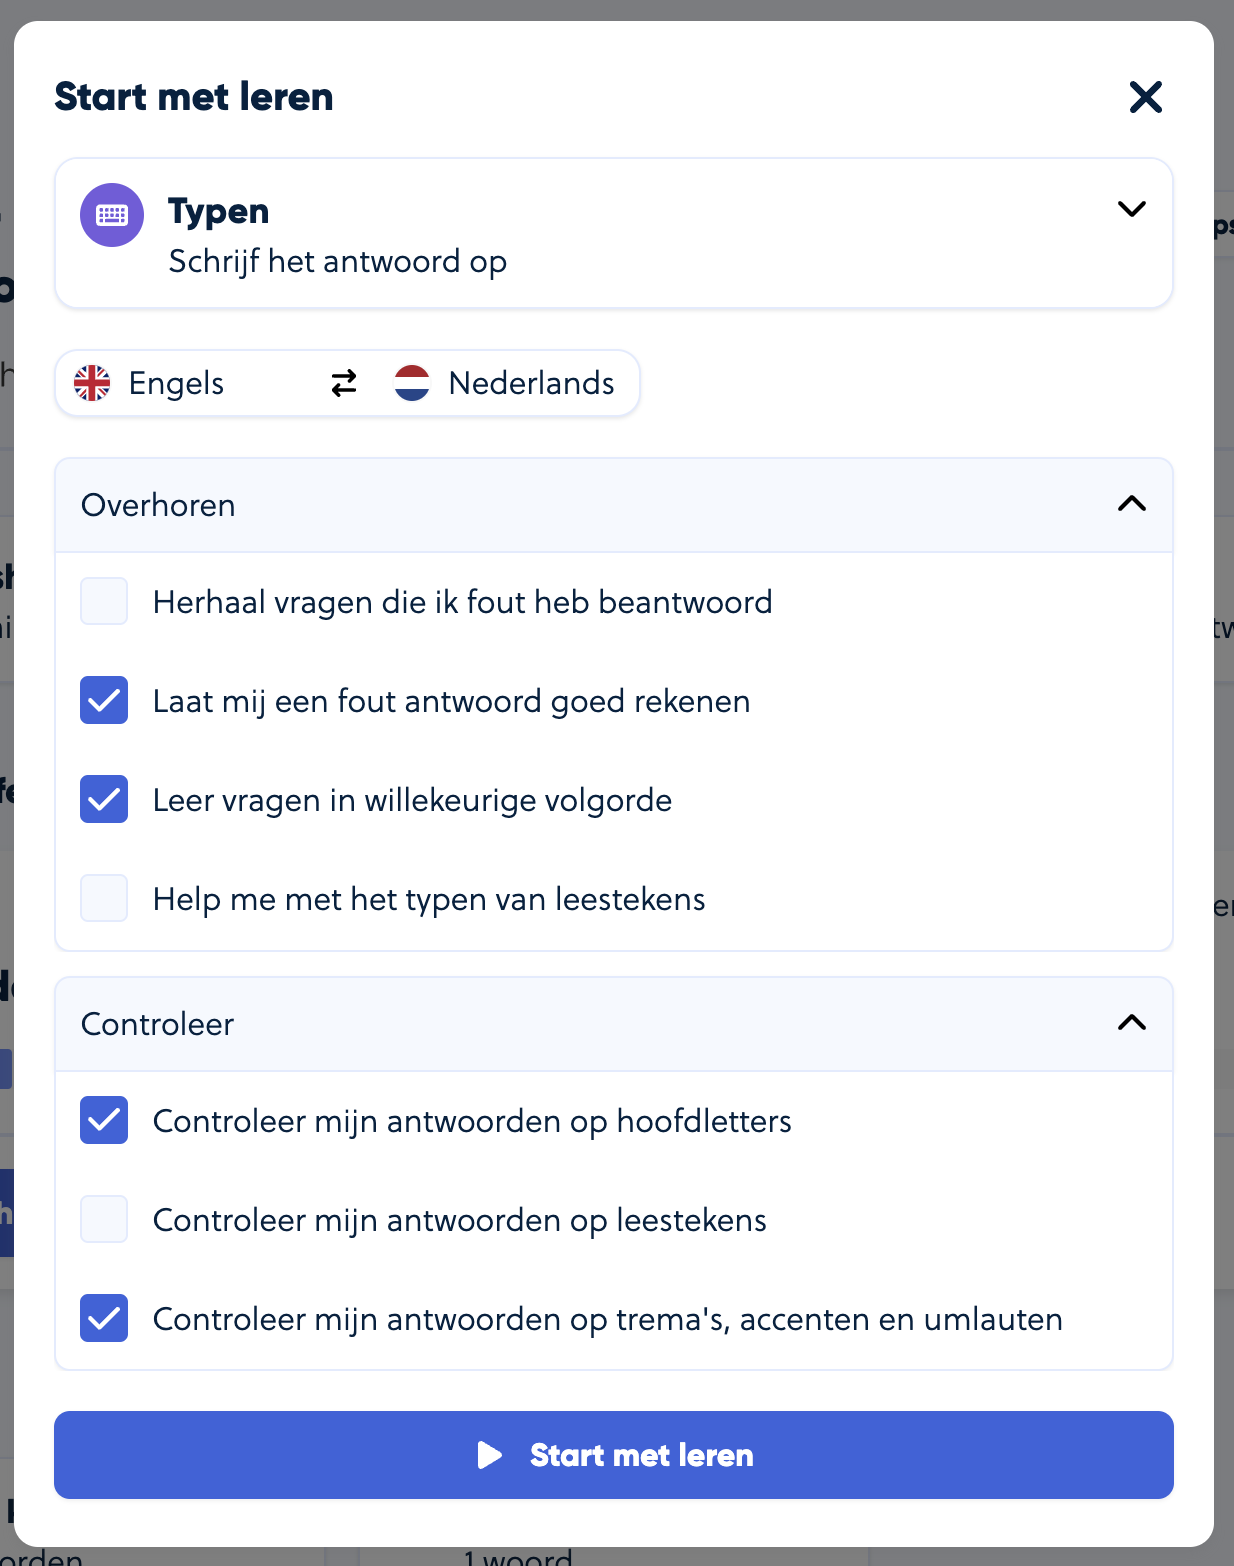1234x1566 pixels.
Task: Enable 'Help me met het typen van leestekens'
Action: click(x=103, y=898)
